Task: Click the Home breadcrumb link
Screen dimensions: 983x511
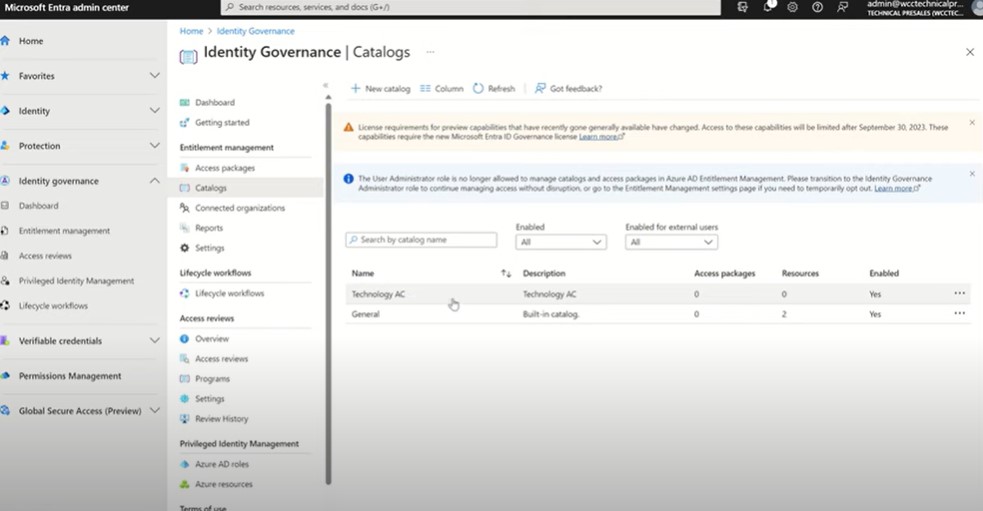Action: coord(191,31)
